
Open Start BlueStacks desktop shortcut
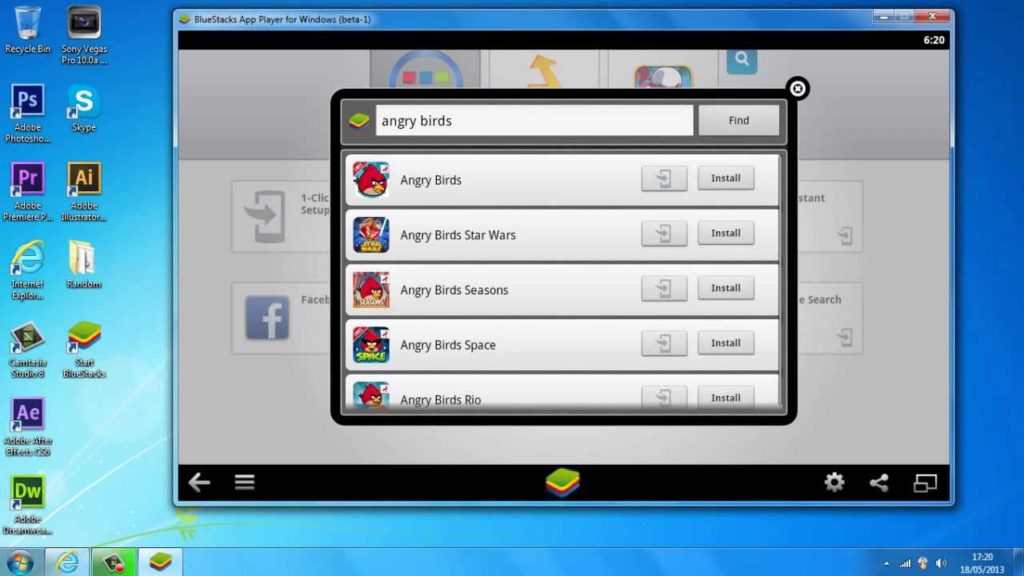tap(84, 349)
